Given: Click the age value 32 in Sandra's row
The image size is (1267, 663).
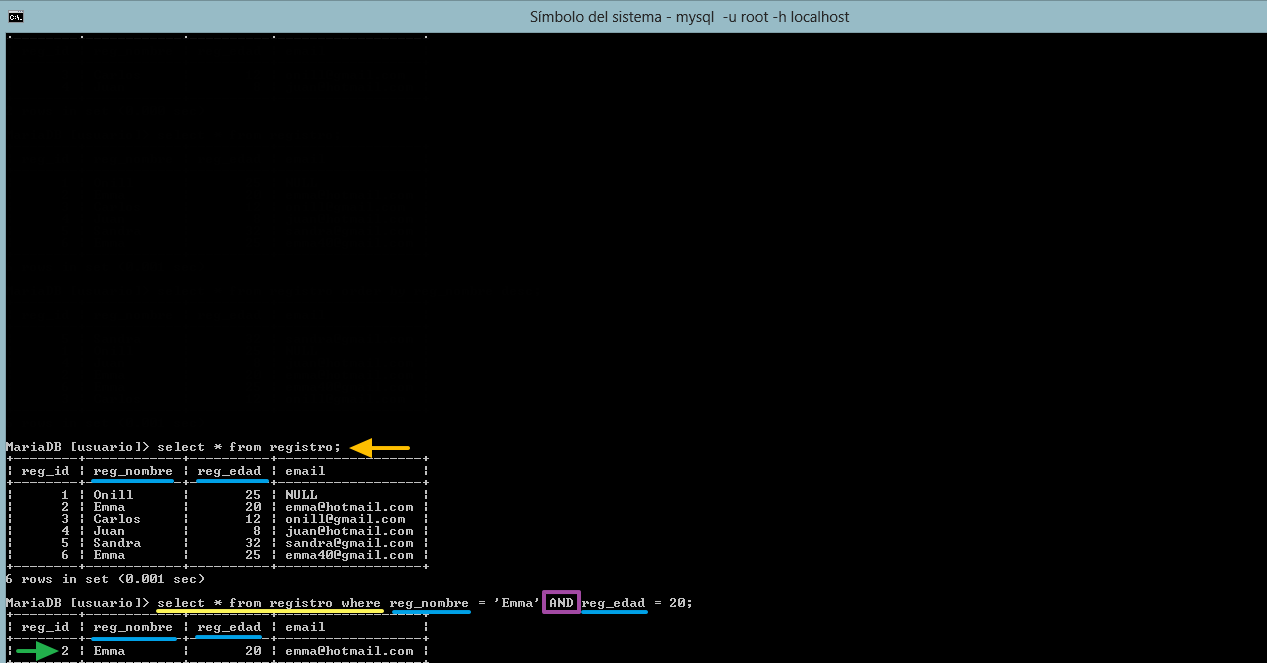Looking at the screenshot, I should 253,543.
